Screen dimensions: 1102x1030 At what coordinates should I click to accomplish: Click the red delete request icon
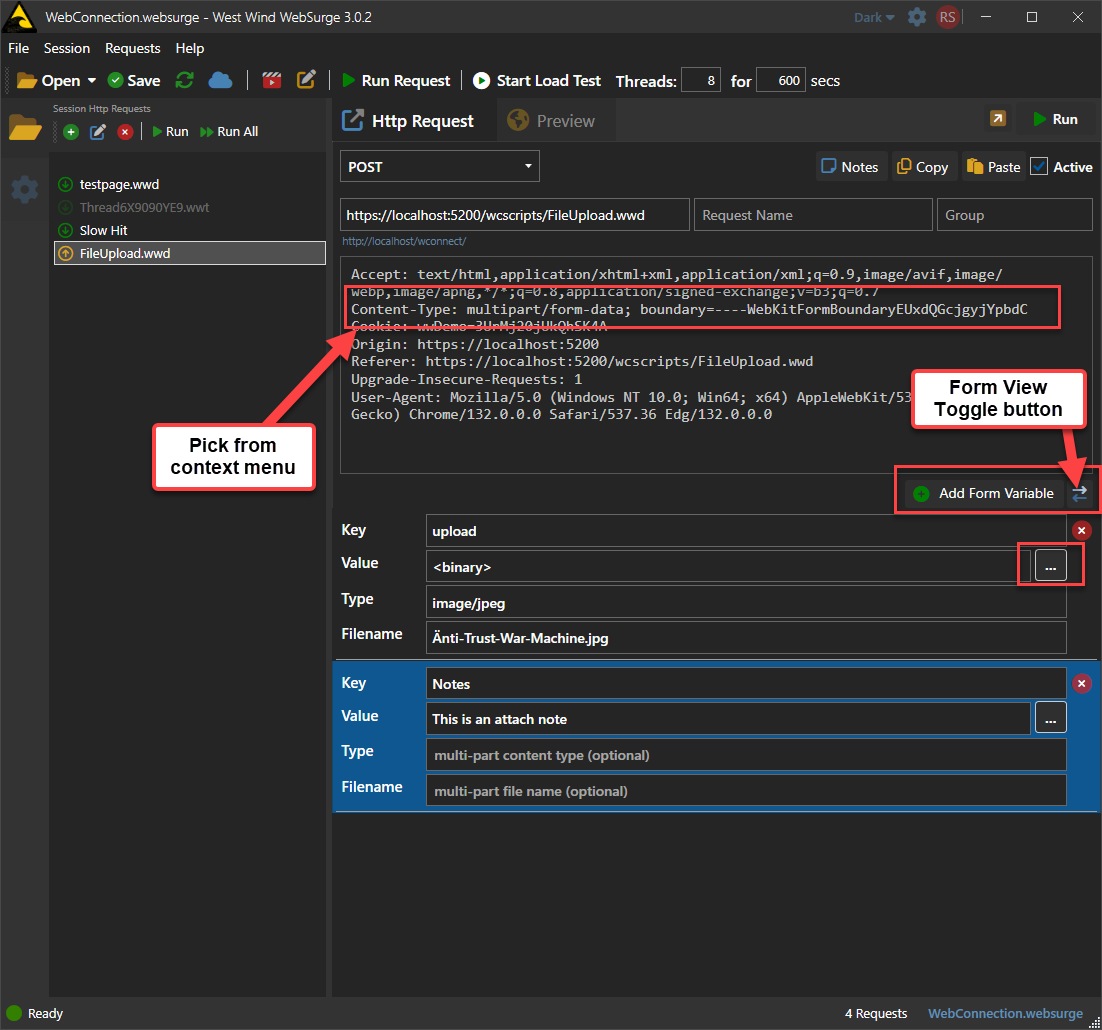tap(125, 132)
